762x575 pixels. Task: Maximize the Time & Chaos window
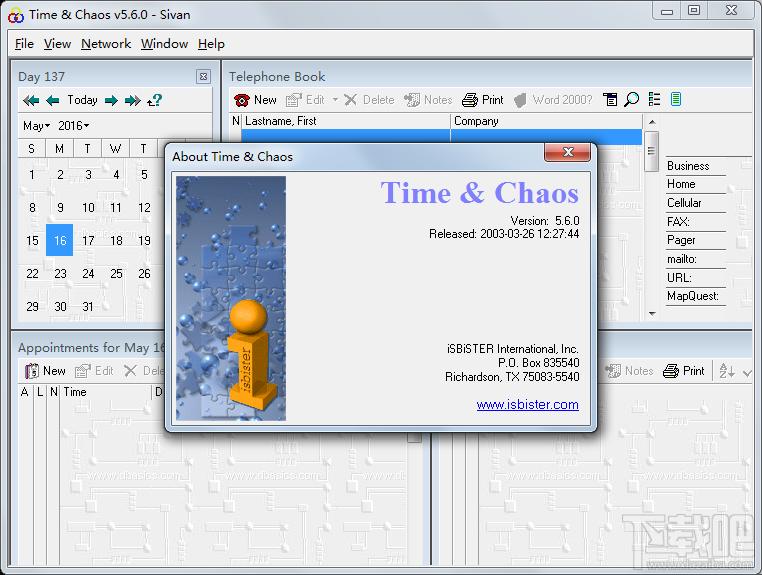pos(694,11)
